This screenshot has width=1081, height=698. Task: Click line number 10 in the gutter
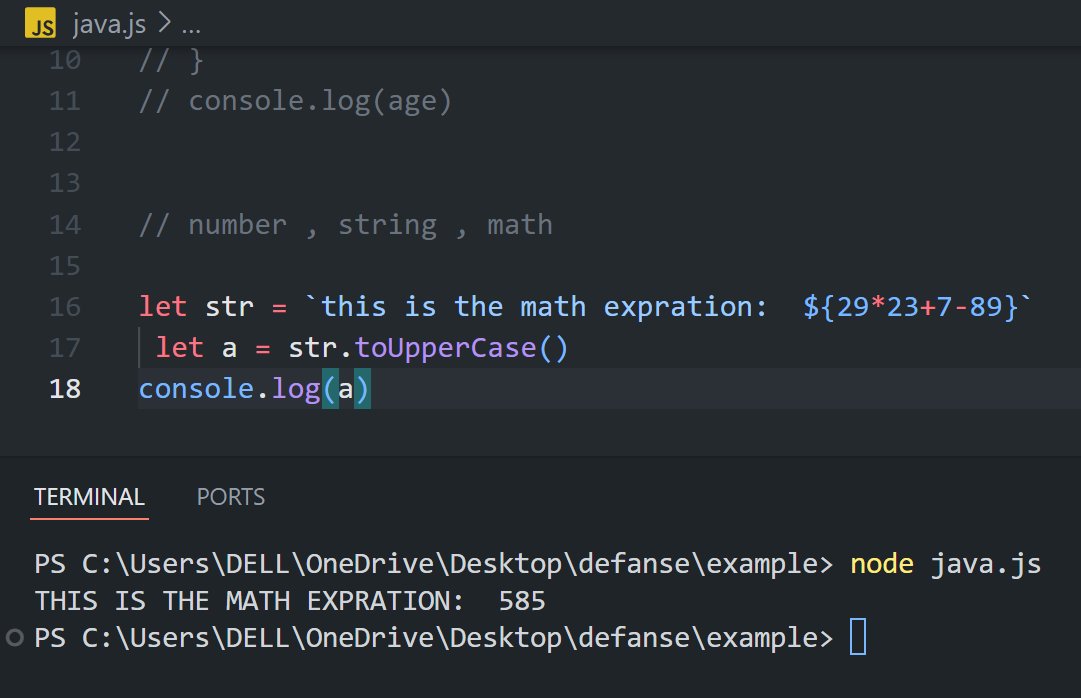tap(65, 61)
